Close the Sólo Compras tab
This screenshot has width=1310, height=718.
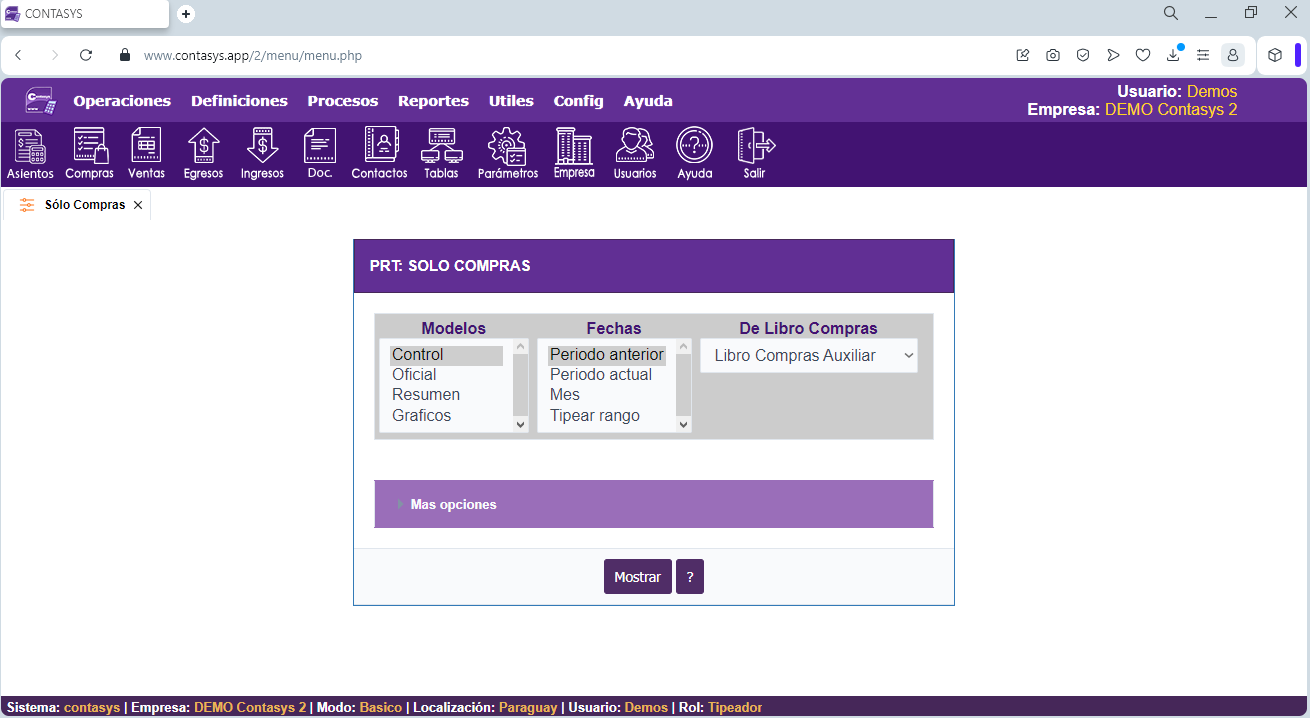[x=138, y=205]
